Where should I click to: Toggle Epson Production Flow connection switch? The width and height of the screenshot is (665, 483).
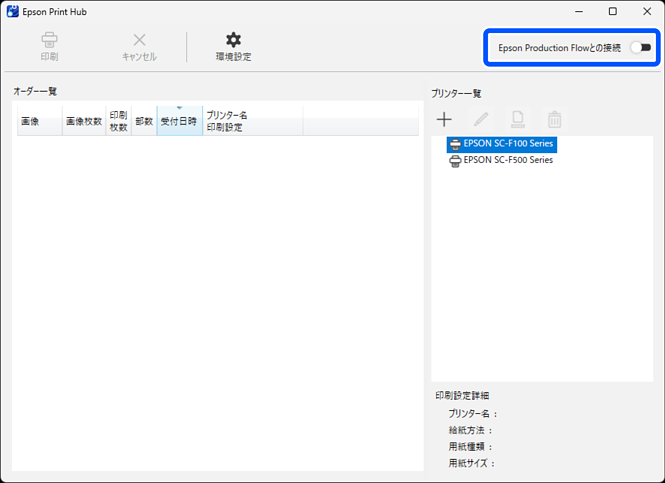click(x=639, y=47)
